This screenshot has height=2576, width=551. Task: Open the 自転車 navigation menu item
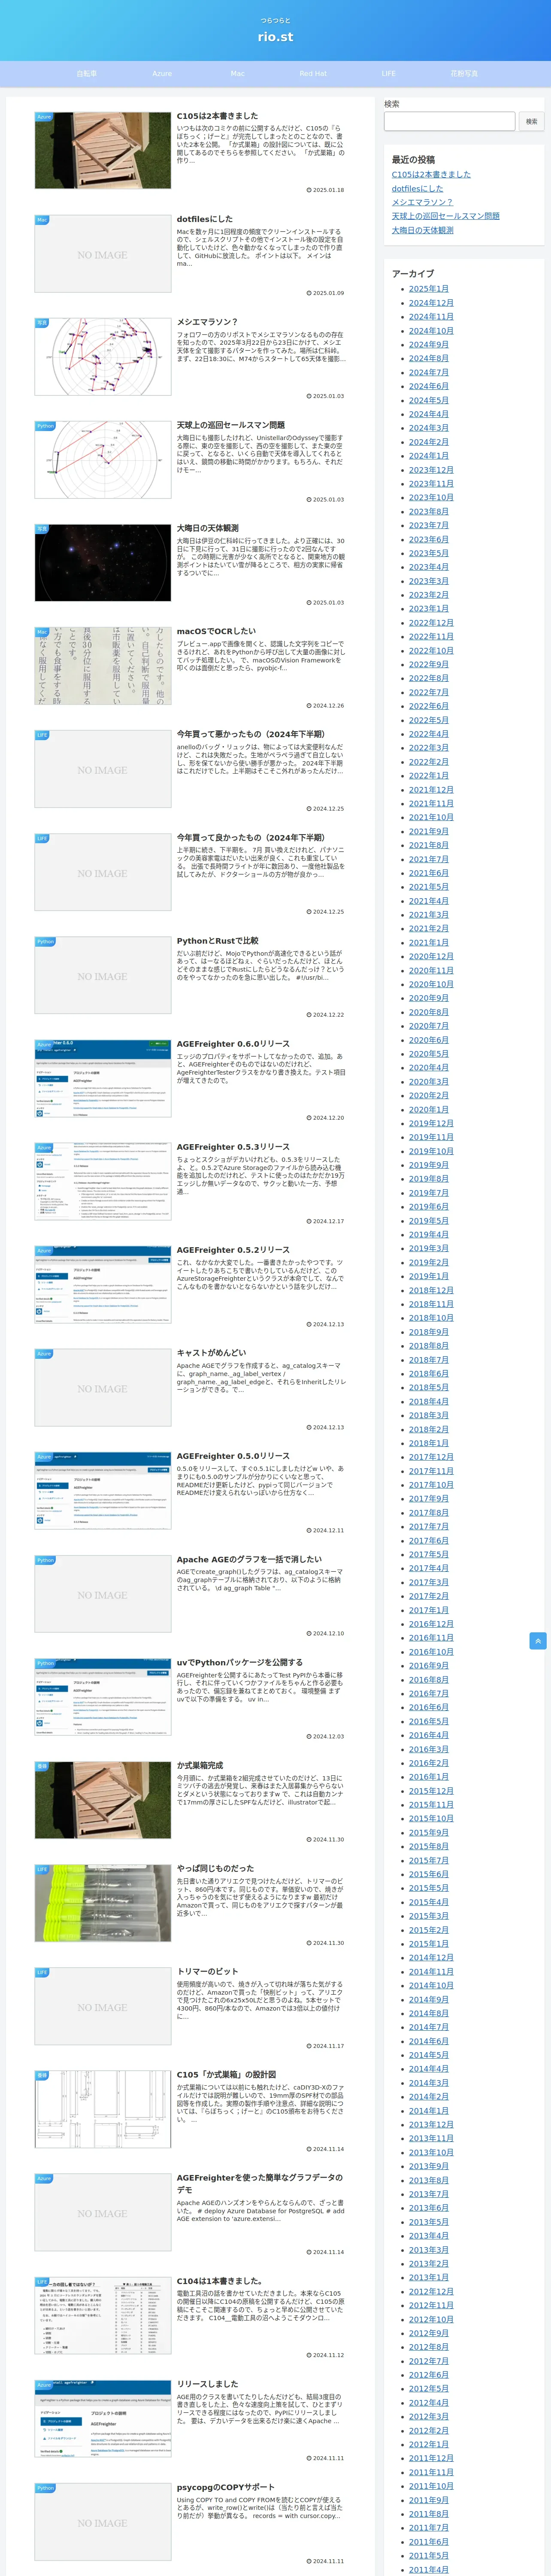tap(87, 74)
